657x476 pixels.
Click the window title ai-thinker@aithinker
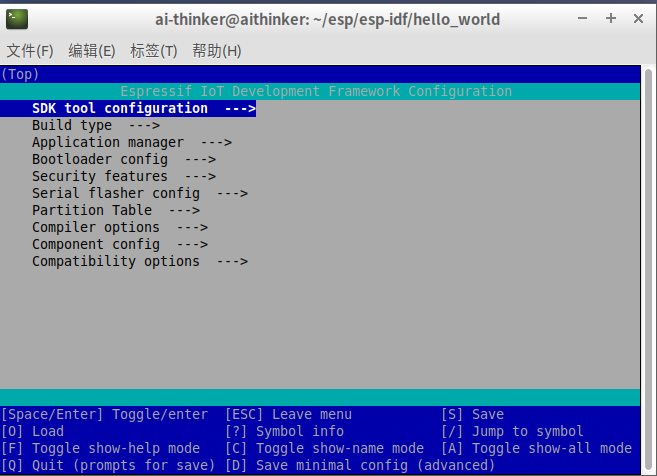click(327, 19)
